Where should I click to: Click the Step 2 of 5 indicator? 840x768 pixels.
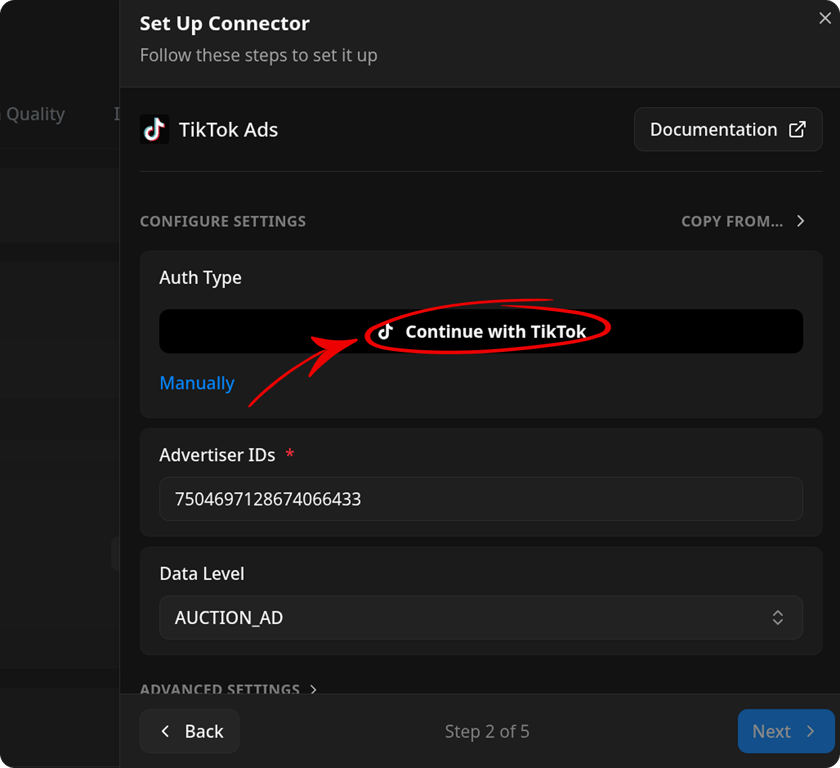click(x=487, y=732)
